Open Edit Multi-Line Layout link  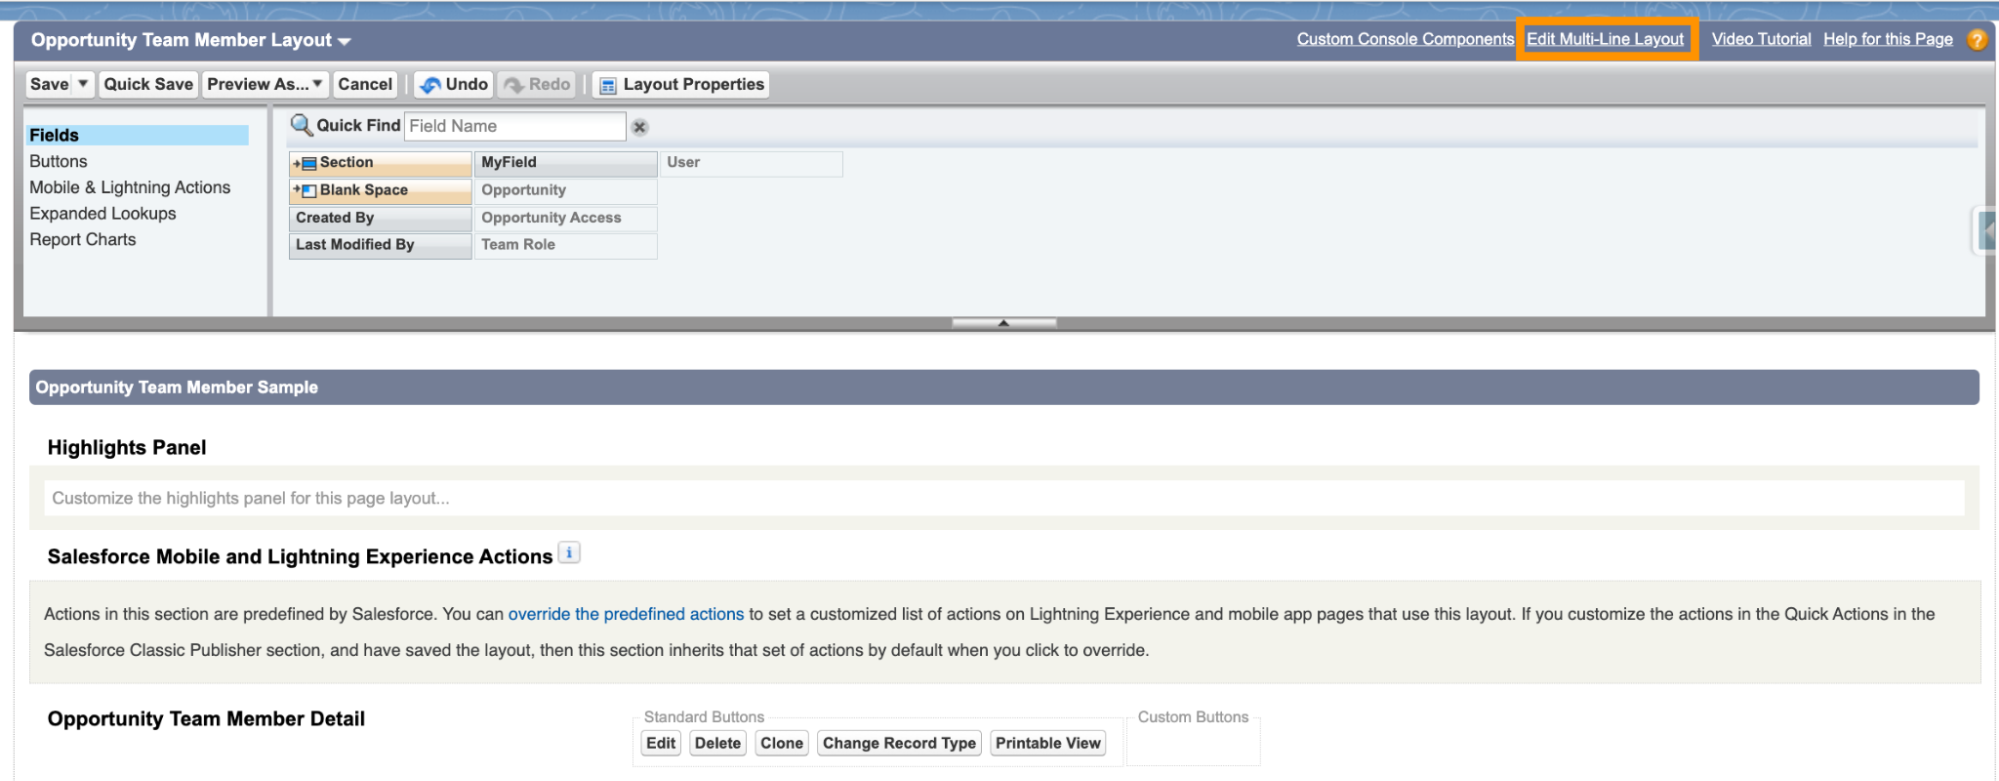point(1605,39)
